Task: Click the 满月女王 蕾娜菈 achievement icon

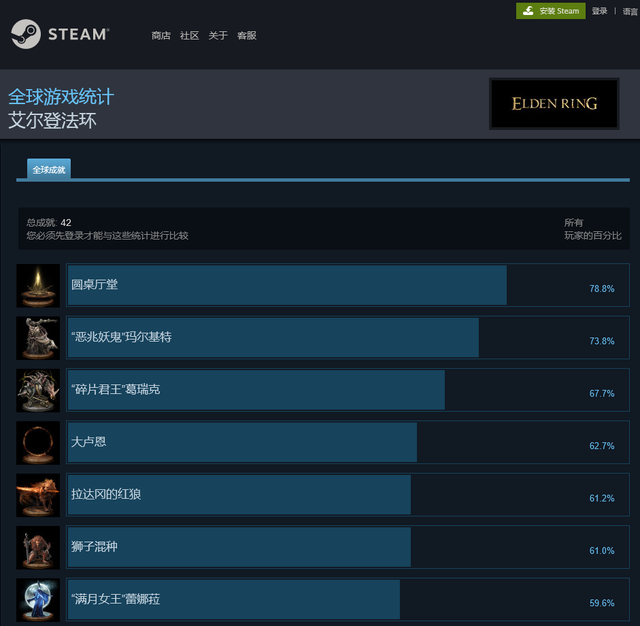Action: tap(38, 600)
